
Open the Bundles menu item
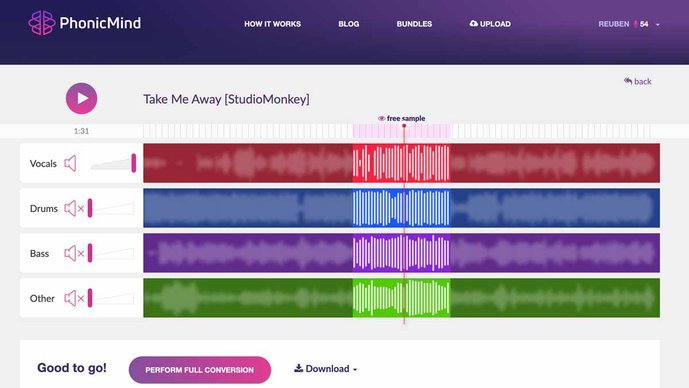(414, 24)
